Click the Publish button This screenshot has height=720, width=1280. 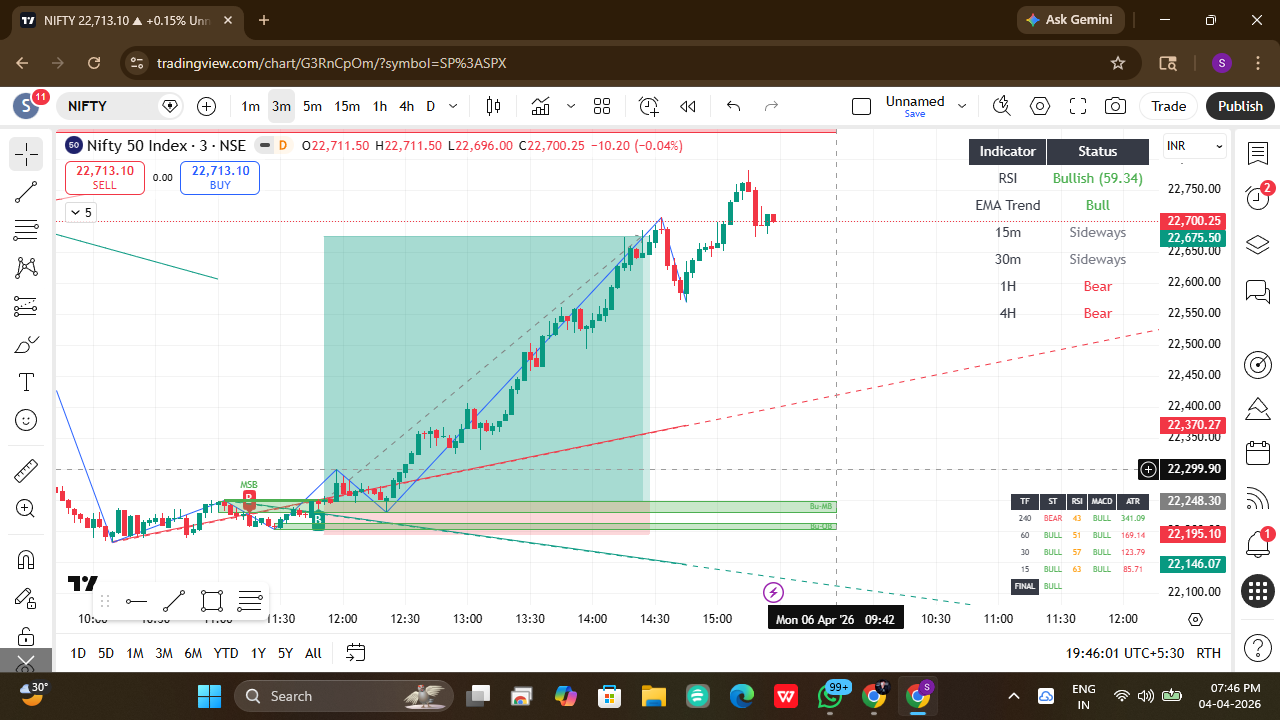click(1240, 106)
